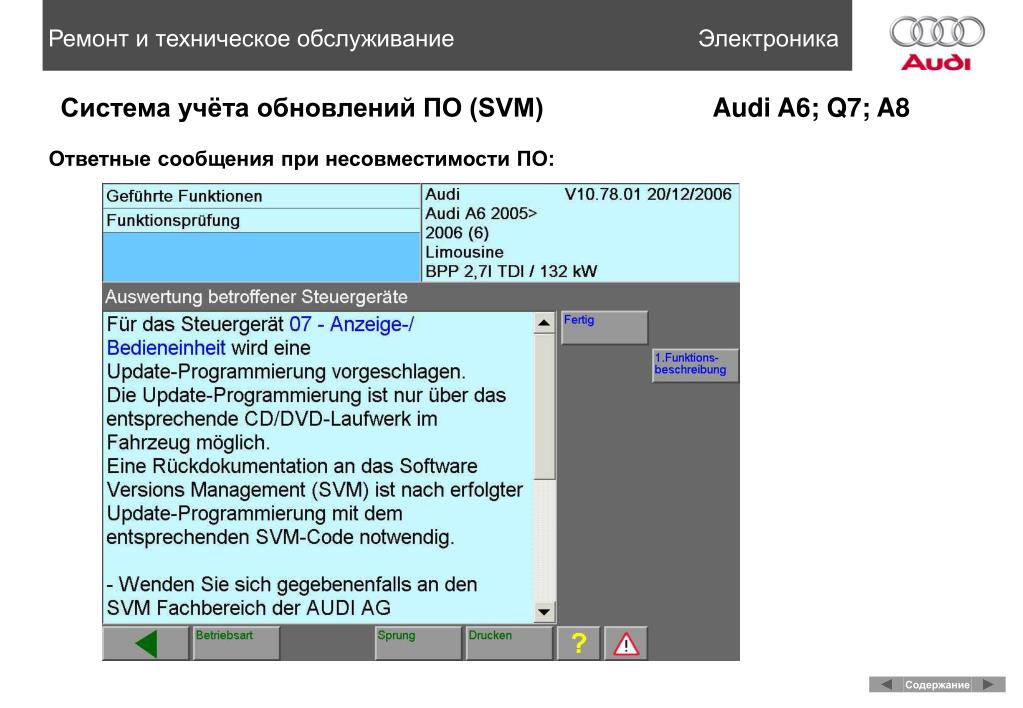Click 'BPP 2,7l TDI / 132 kW' line
Image resolution: width=1023 pixels, height=708 pixels.
[511, 271]
